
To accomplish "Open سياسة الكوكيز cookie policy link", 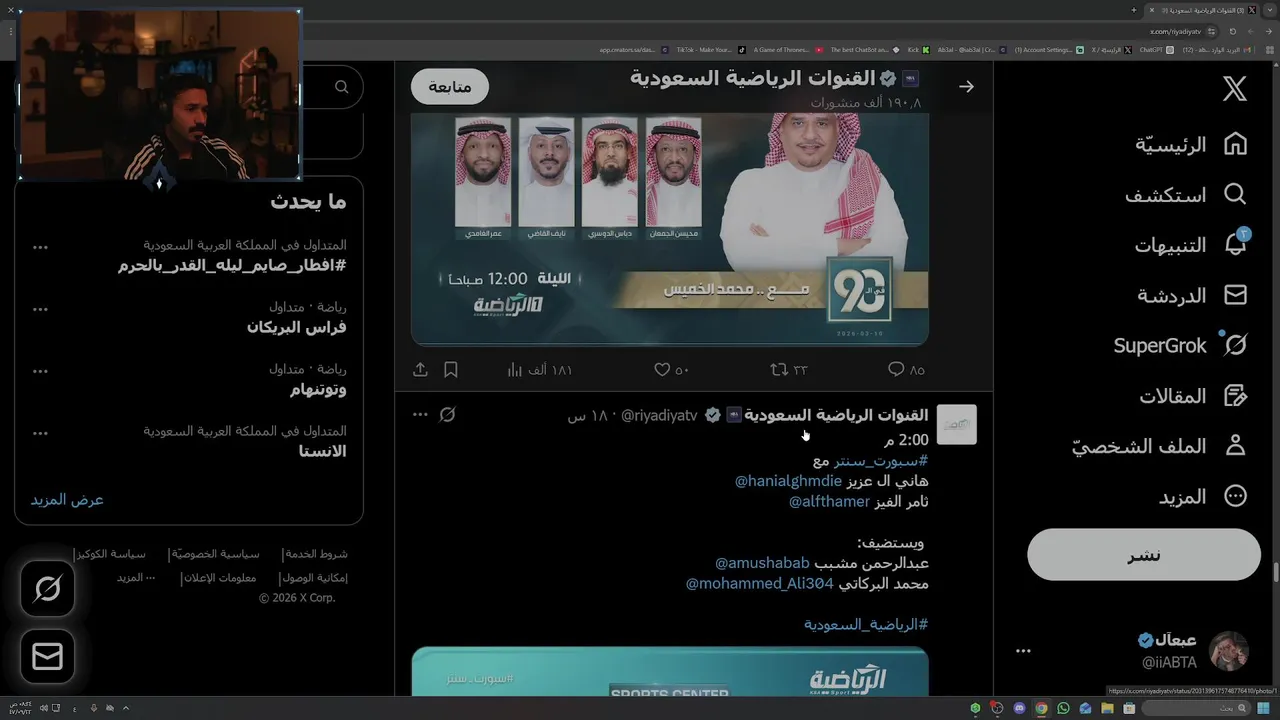I will pos(112,553).
